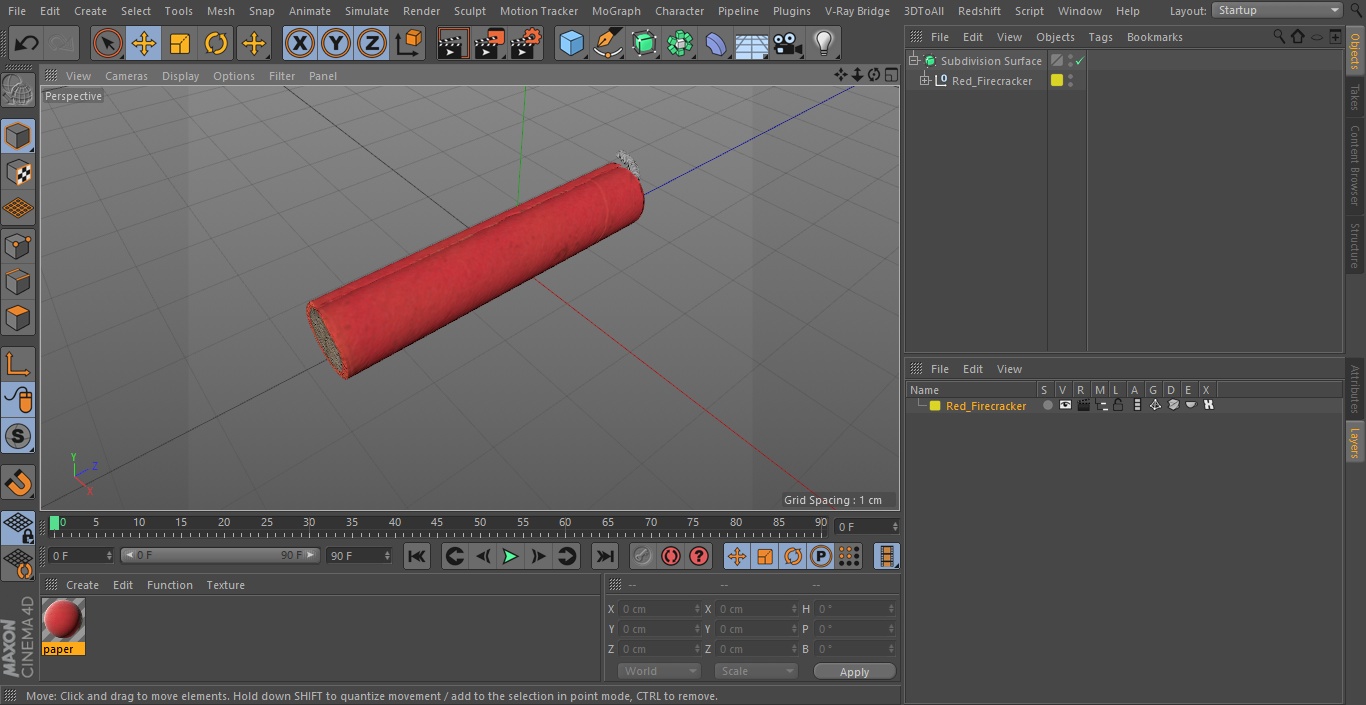The image size is (1366, 705).
Task: Go to end of animation
Action: pos(605,556)
